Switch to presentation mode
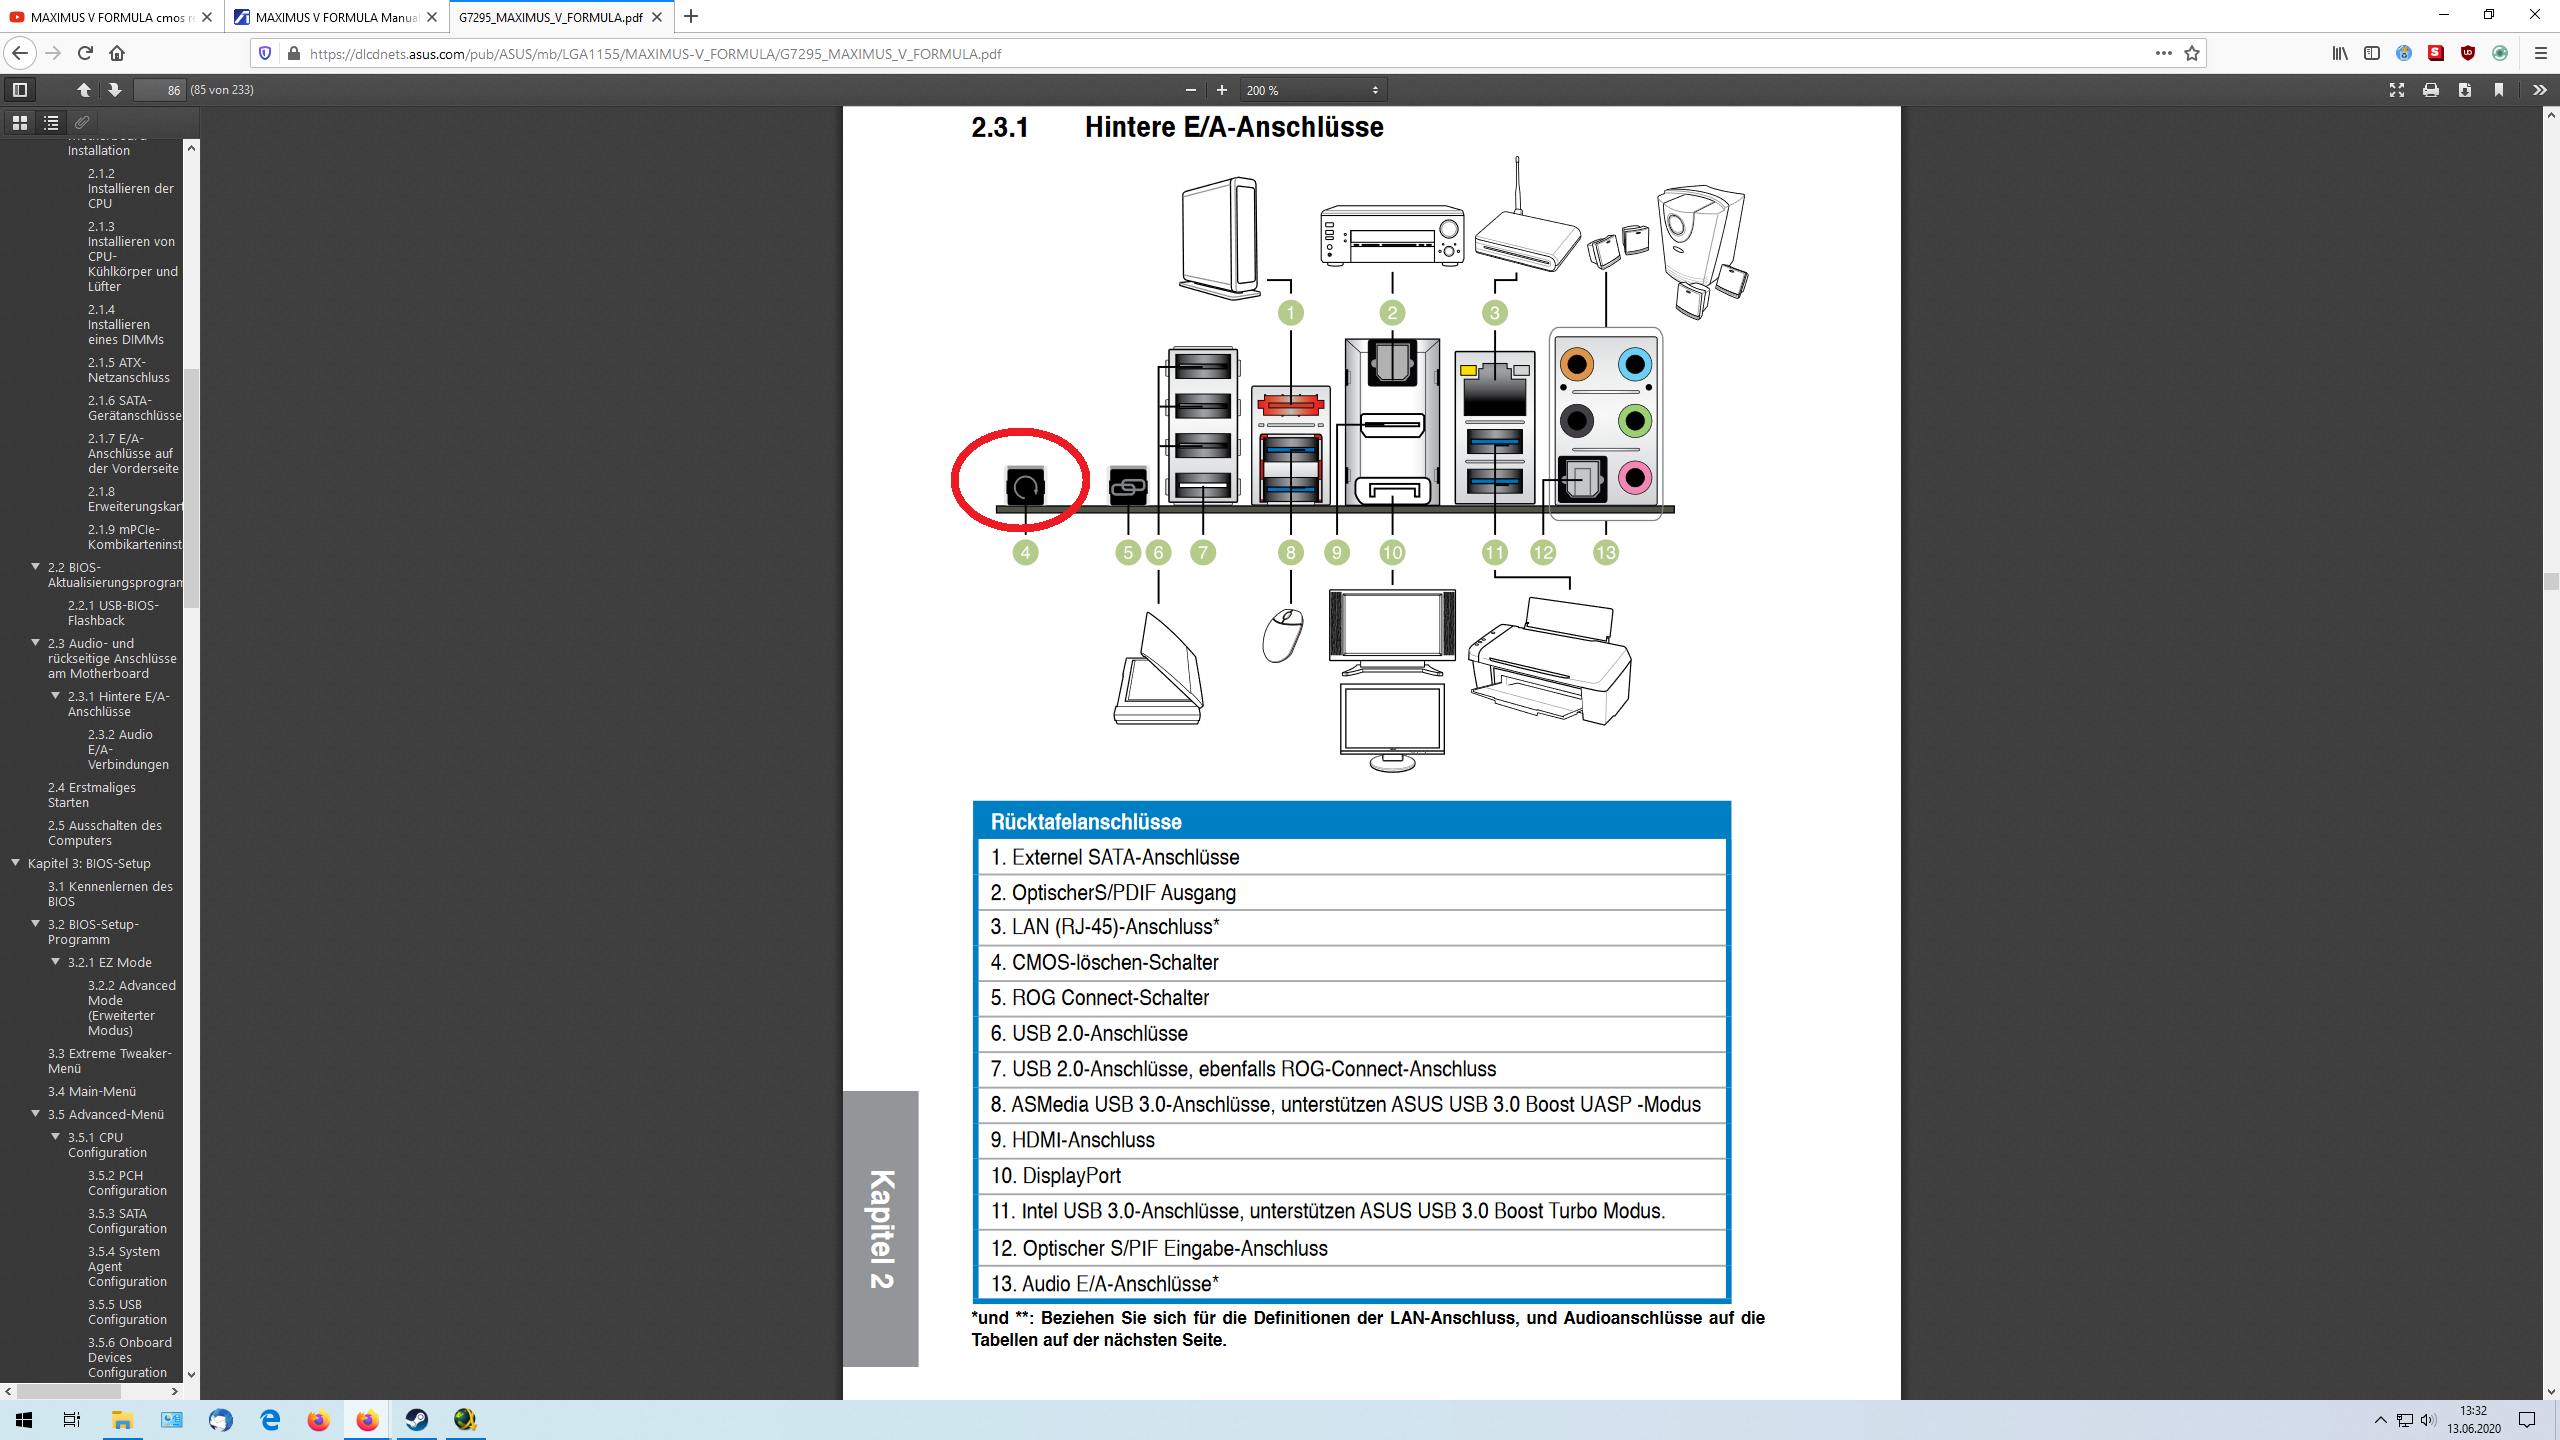This screenshot has width=2560, height=1440. coord(2397,90)
